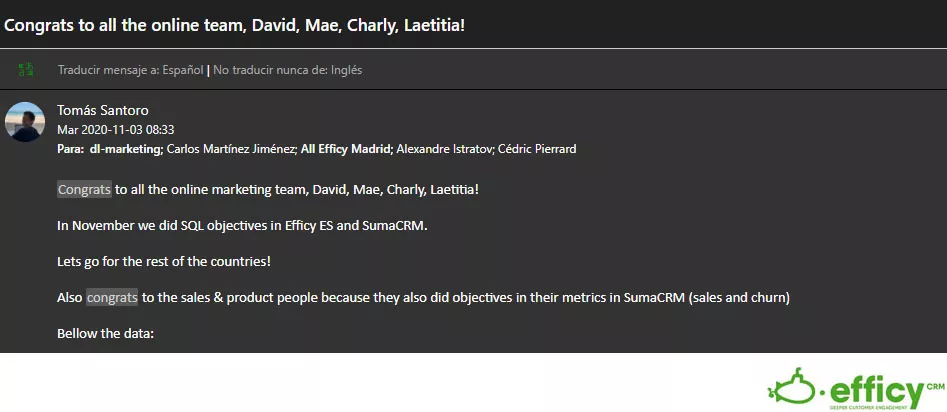
Task: Translate the message to Español
Action: [130, 69]
